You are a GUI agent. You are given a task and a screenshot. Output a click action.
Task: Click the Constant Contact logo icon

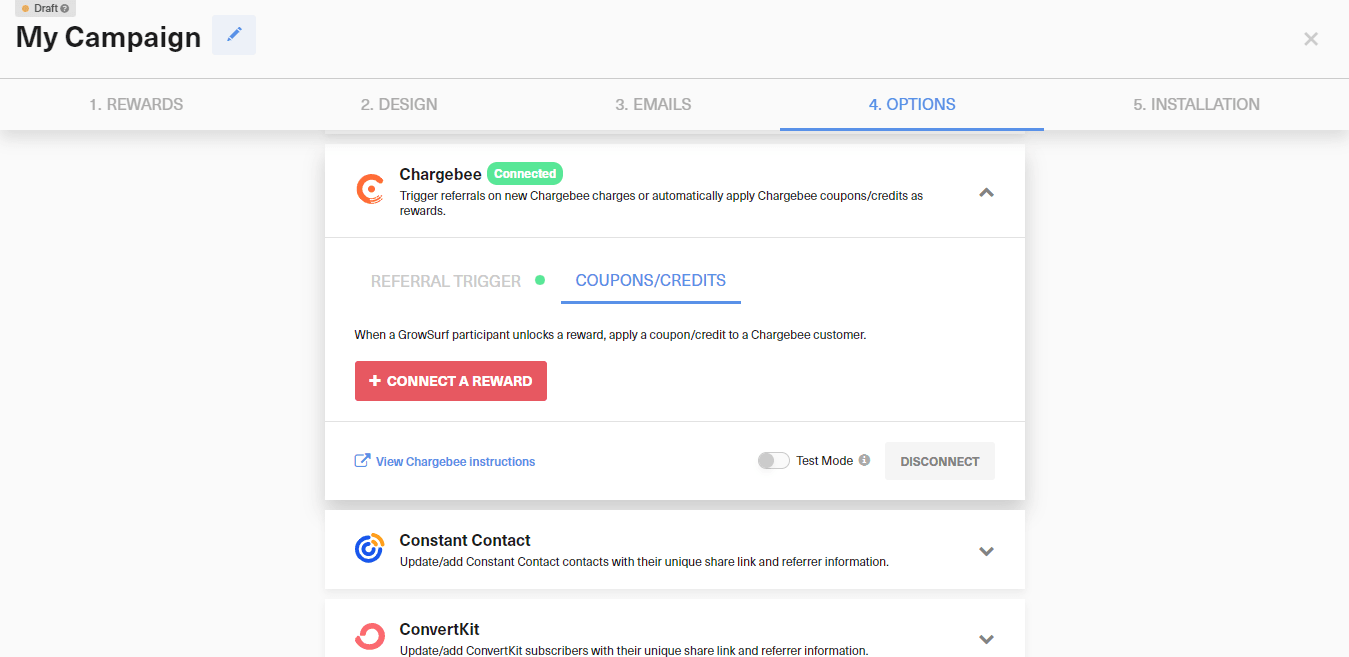[x=369, y=548]
